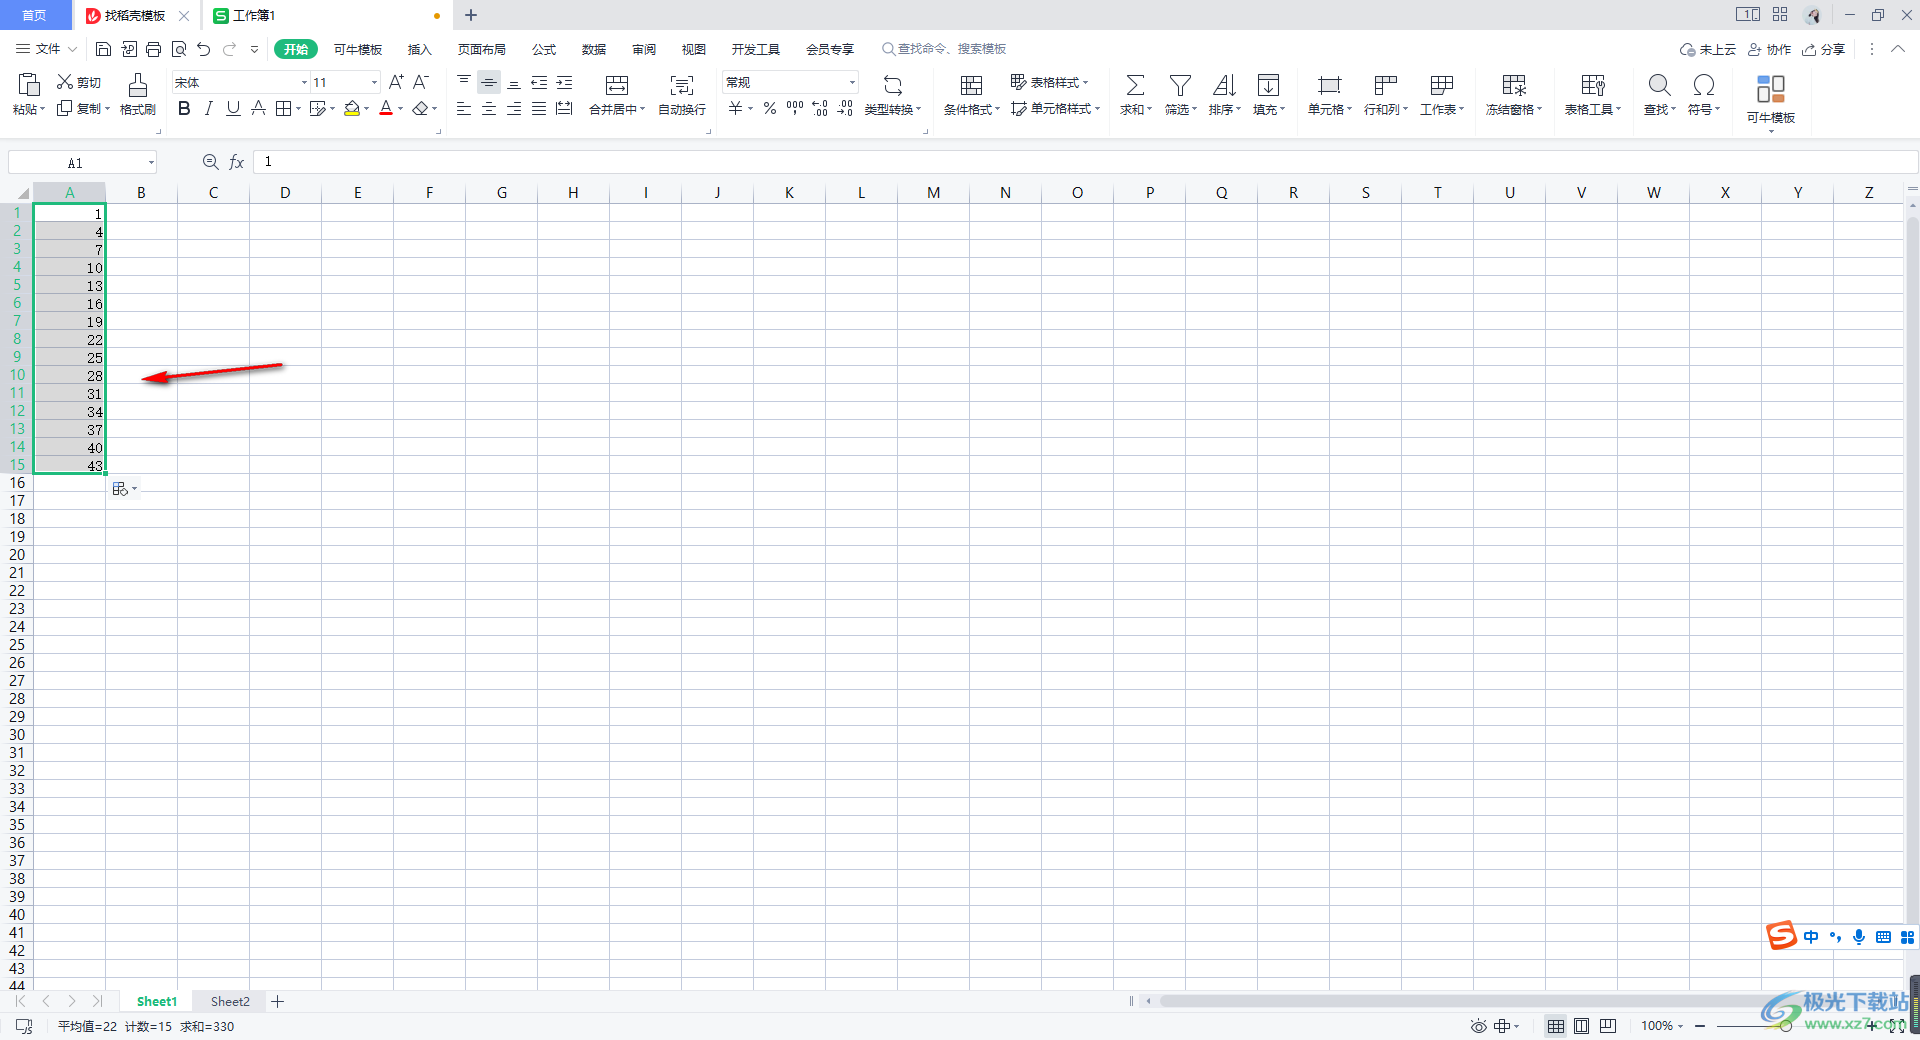1920x1040 pixels.
Task: Increase font size with A+ icon
Action: 396,82
